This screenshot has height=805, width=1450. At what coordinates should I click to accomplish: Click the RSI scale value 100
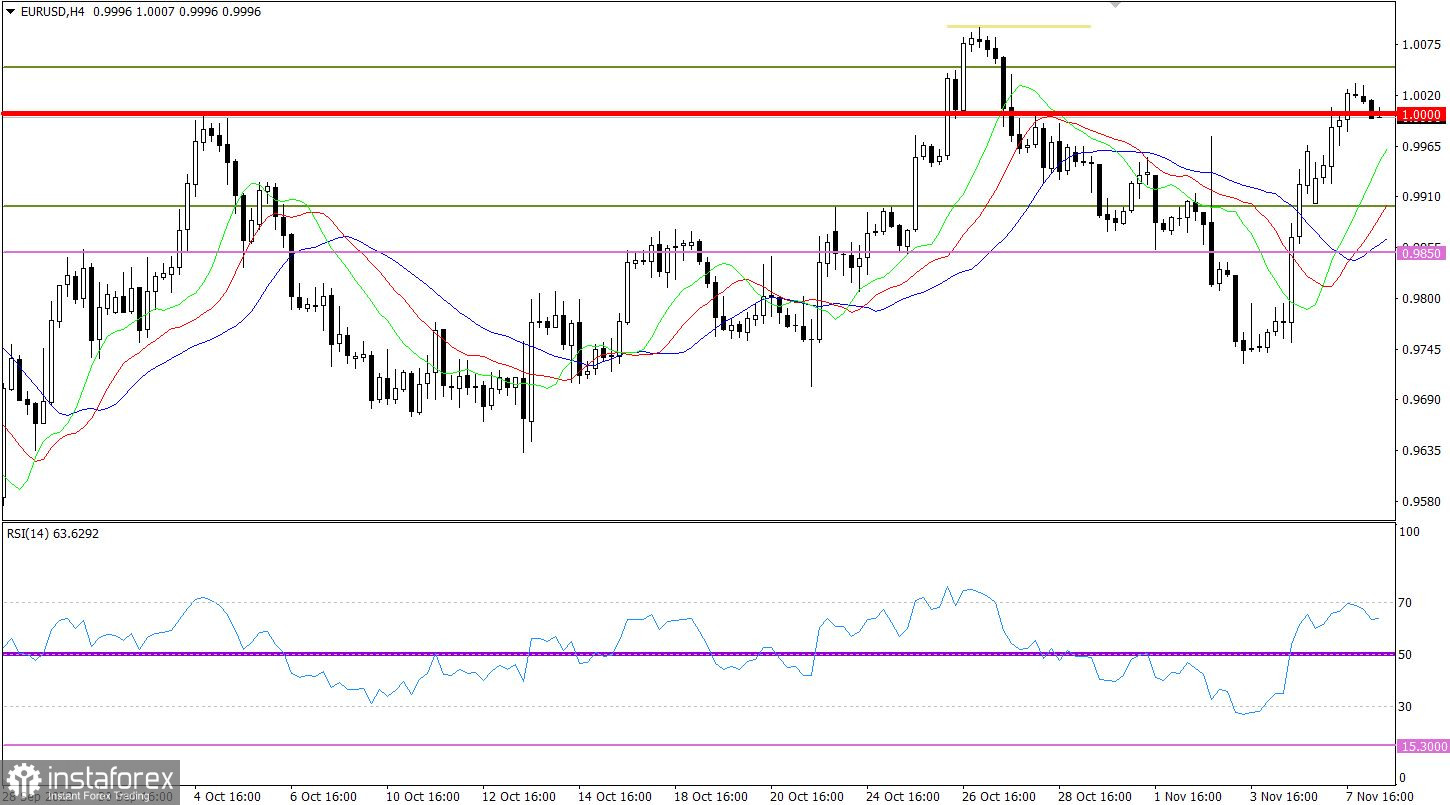[x=1408, y=533]
